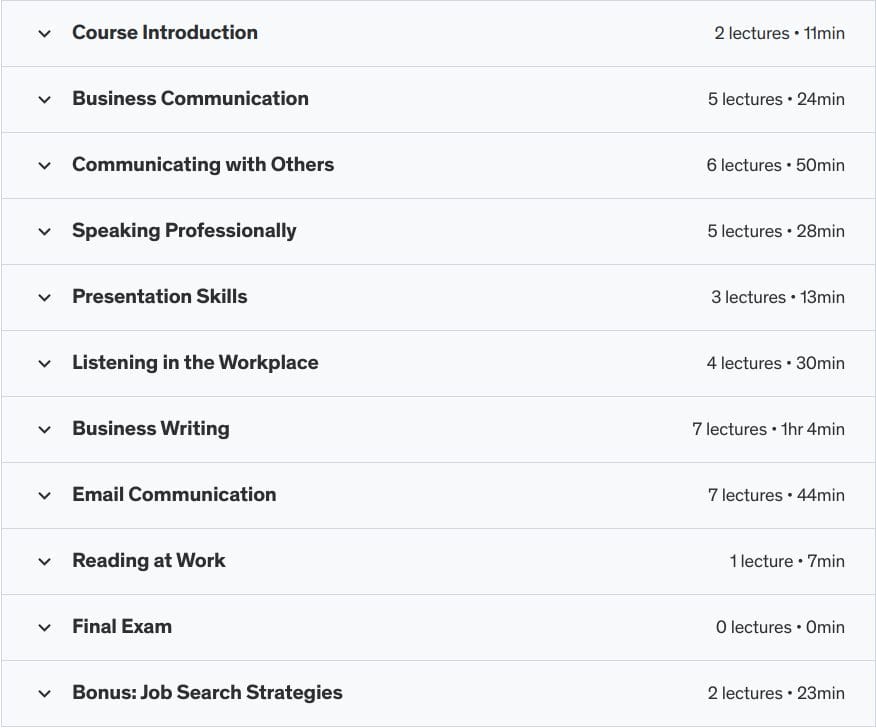This screenshot has height=728, width=876.
Task: Select the Presentation Skills section title
Action: pyautogui.click(x=159, y=297)
